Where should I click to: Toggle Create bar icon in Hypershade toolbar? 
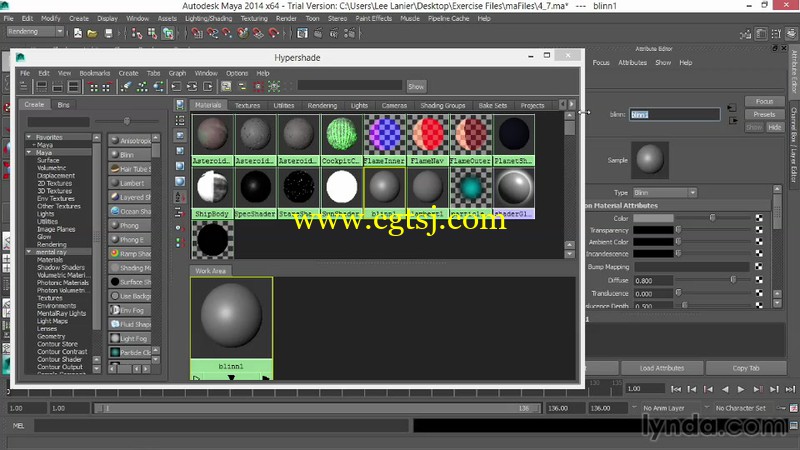(24, 87)
